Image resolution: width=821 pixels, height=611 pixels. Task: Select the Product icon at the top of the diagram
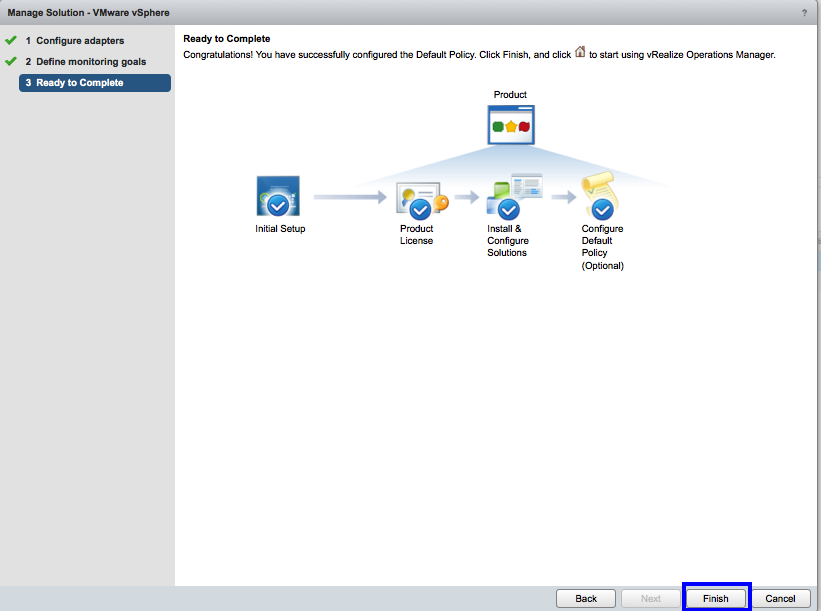click(510, 125)
